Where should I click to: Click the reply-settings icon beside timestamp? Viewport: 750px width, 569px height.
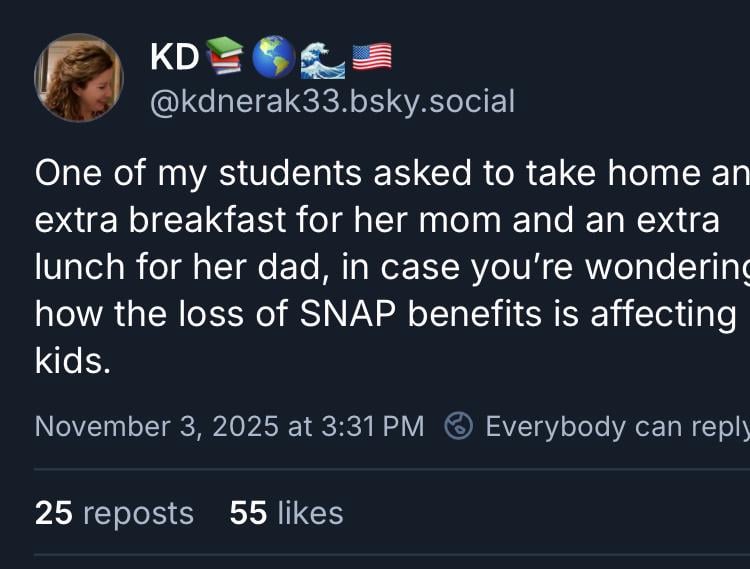[x=458, y=427]
